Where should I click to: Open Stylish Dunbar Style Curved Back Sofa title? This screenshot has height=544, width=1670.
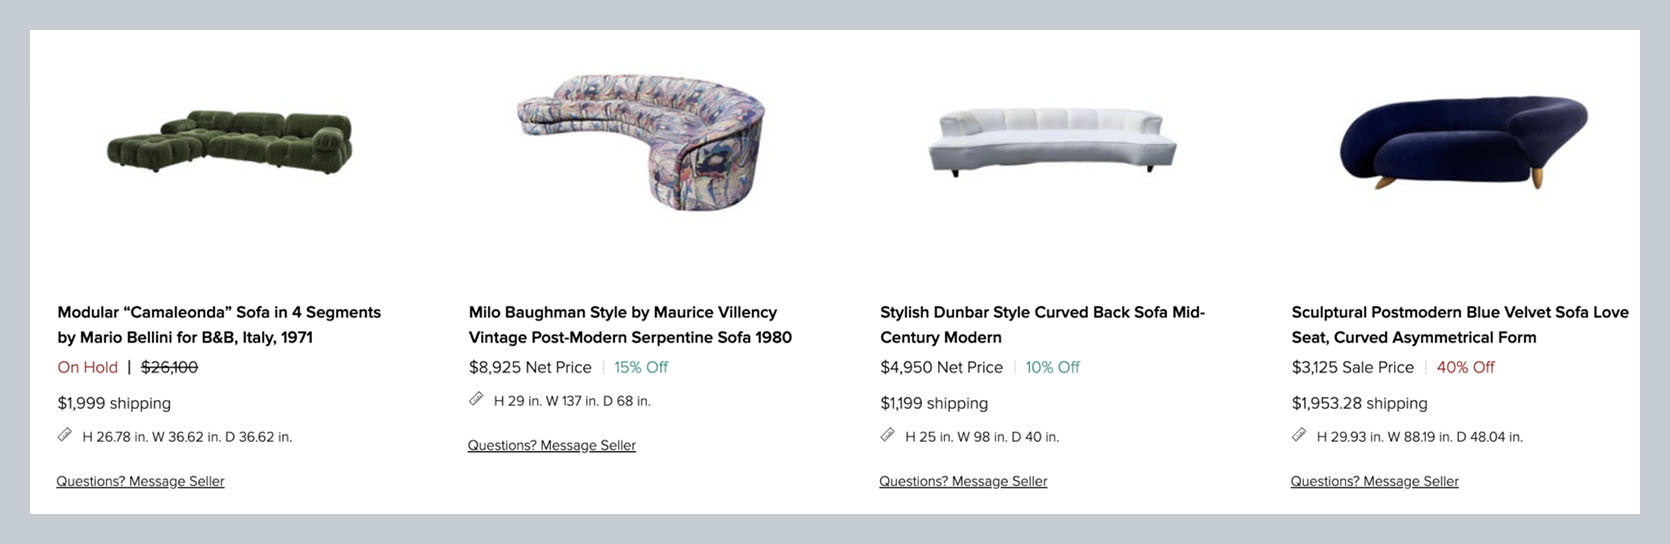click(1042, 325)
